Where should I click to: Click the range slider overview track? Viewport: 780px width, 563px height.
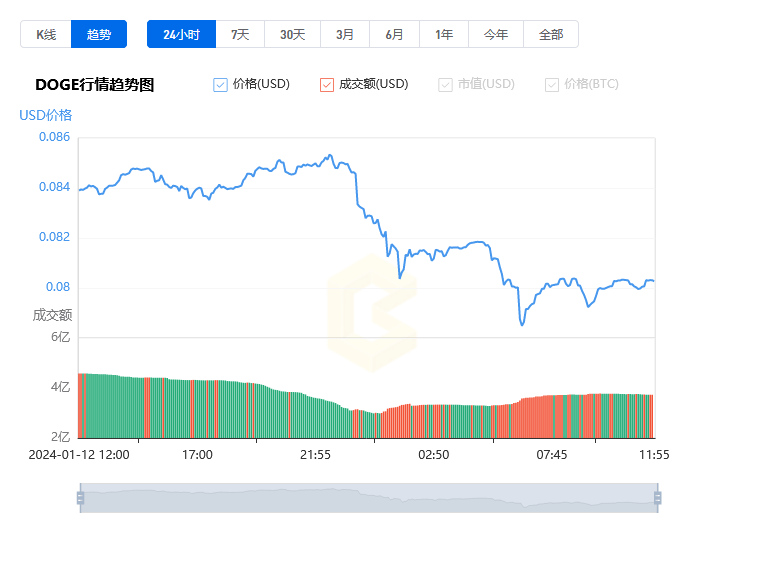coord(368,498)
